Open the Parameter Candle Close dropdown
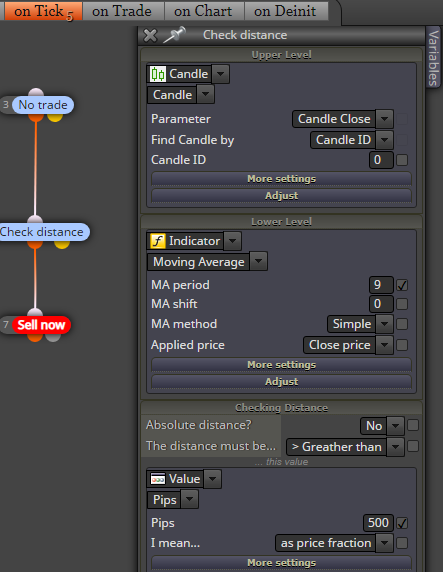Screen dimensions: 443x572 384,119
